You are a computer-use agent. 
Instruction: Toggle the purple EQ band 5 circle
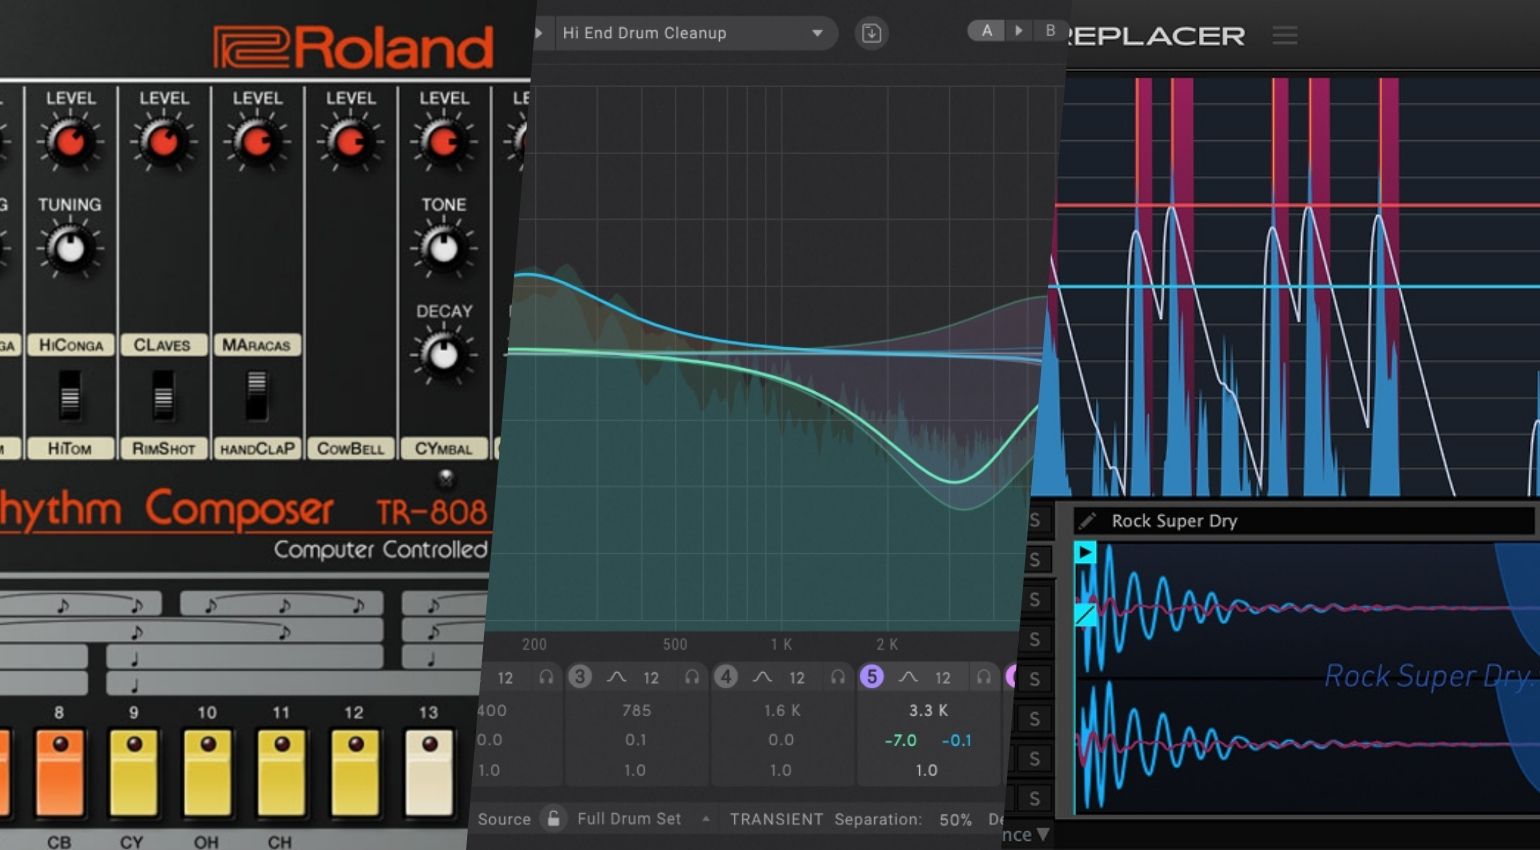click(872, 677)
